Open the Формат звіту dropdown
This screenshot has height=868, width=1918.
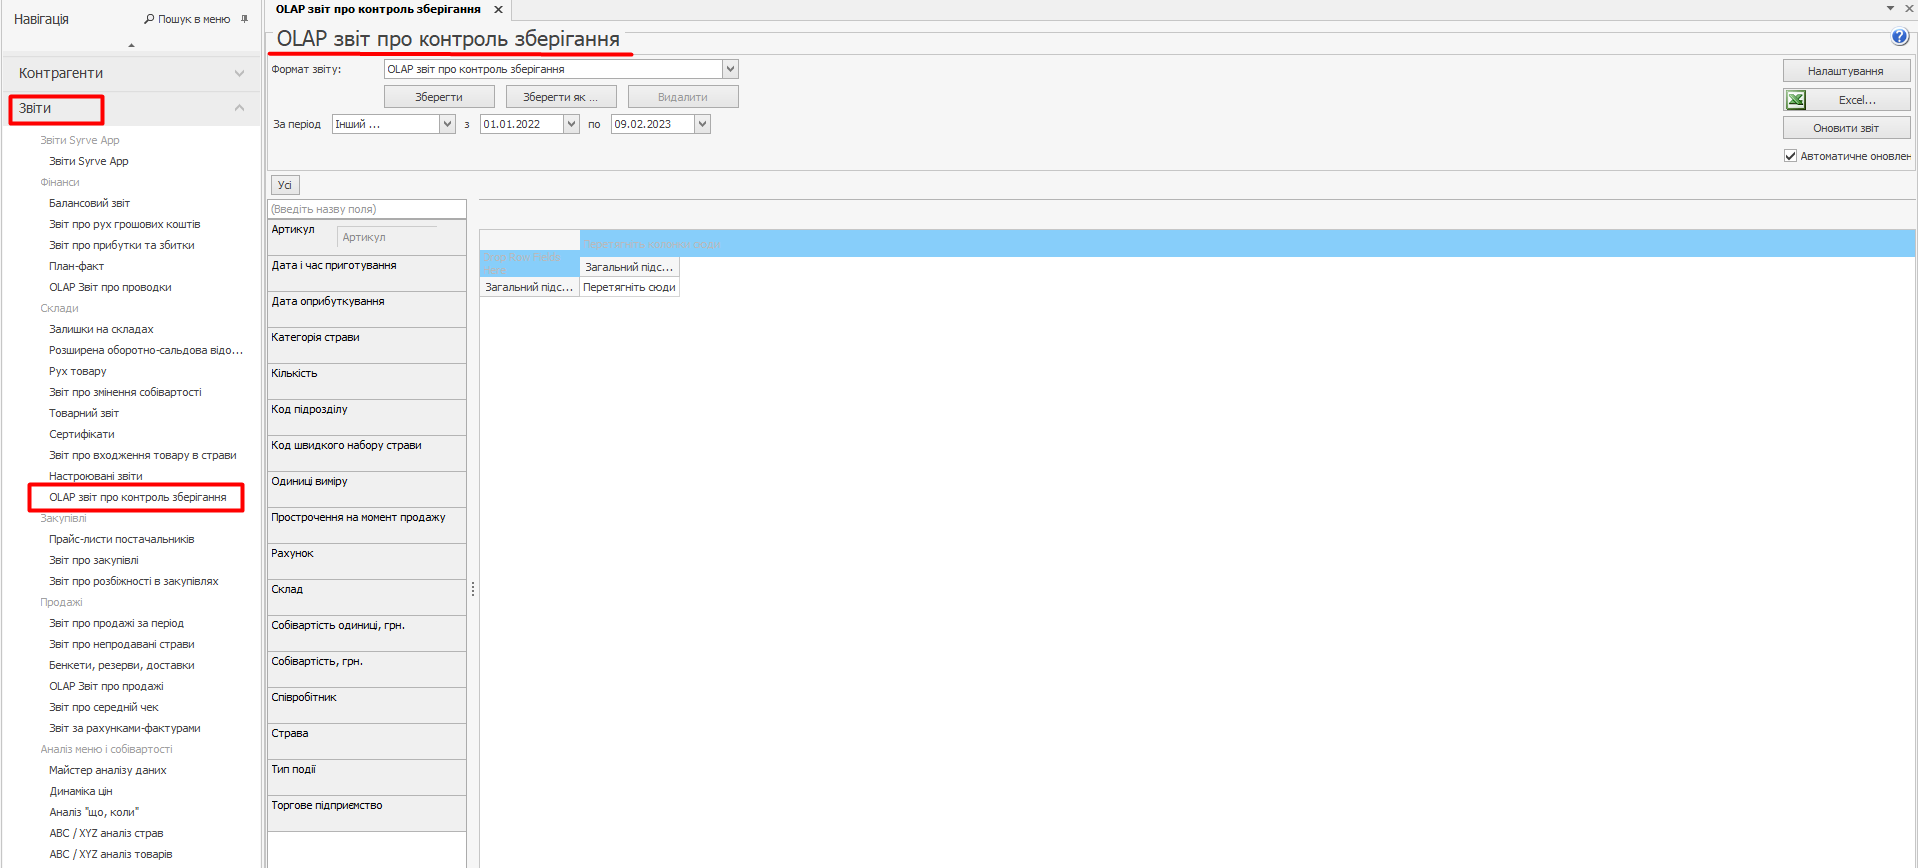(x=730, y=69)
